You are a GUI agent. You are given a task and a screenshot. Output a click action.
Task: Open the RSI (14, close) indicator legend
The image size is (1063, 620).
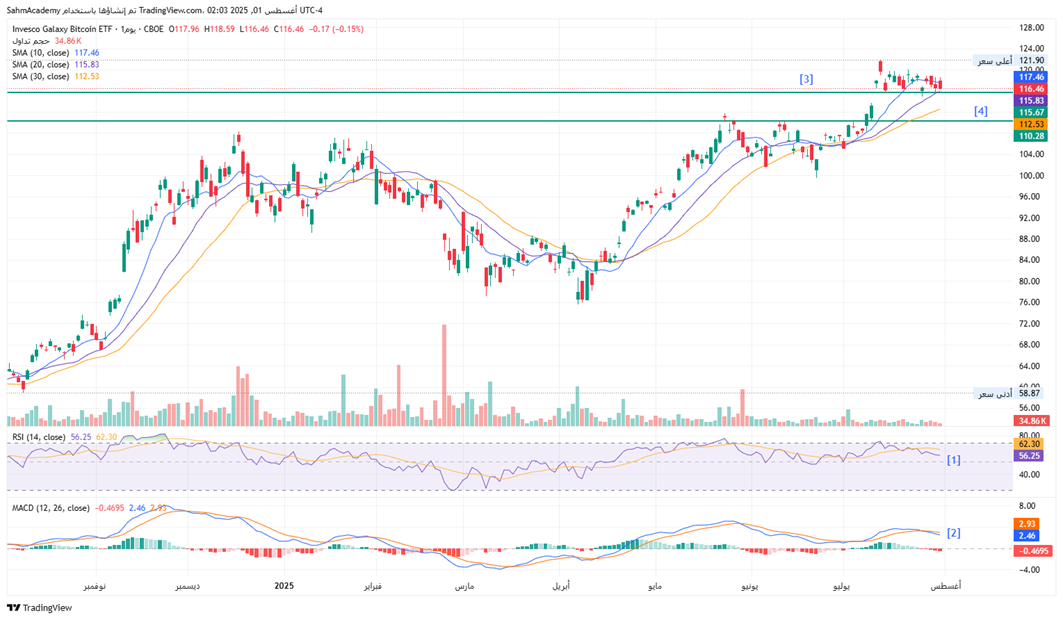coord(39,437)
